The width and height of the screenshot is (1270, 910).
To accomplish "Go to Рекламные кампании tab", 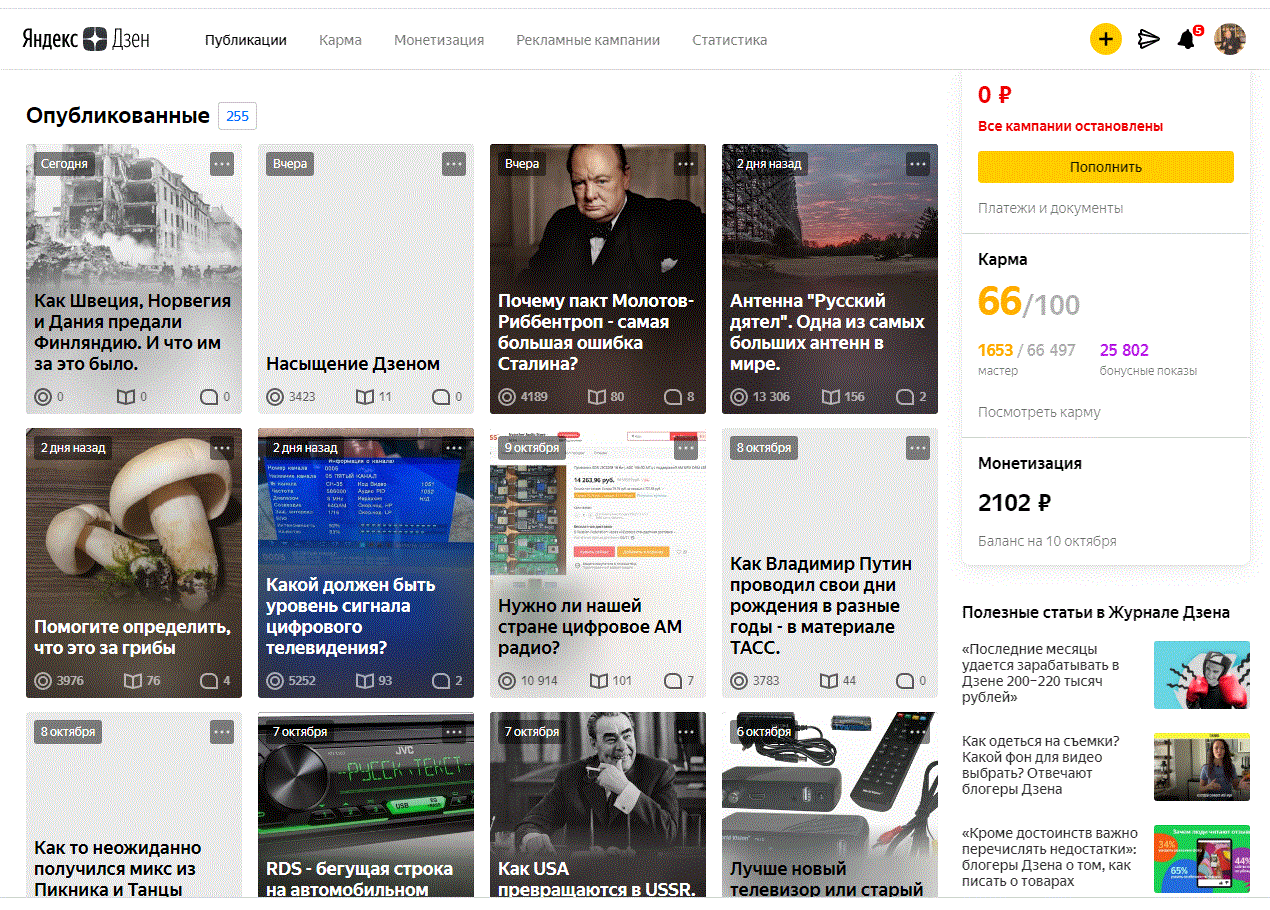I will pos(588,40).
